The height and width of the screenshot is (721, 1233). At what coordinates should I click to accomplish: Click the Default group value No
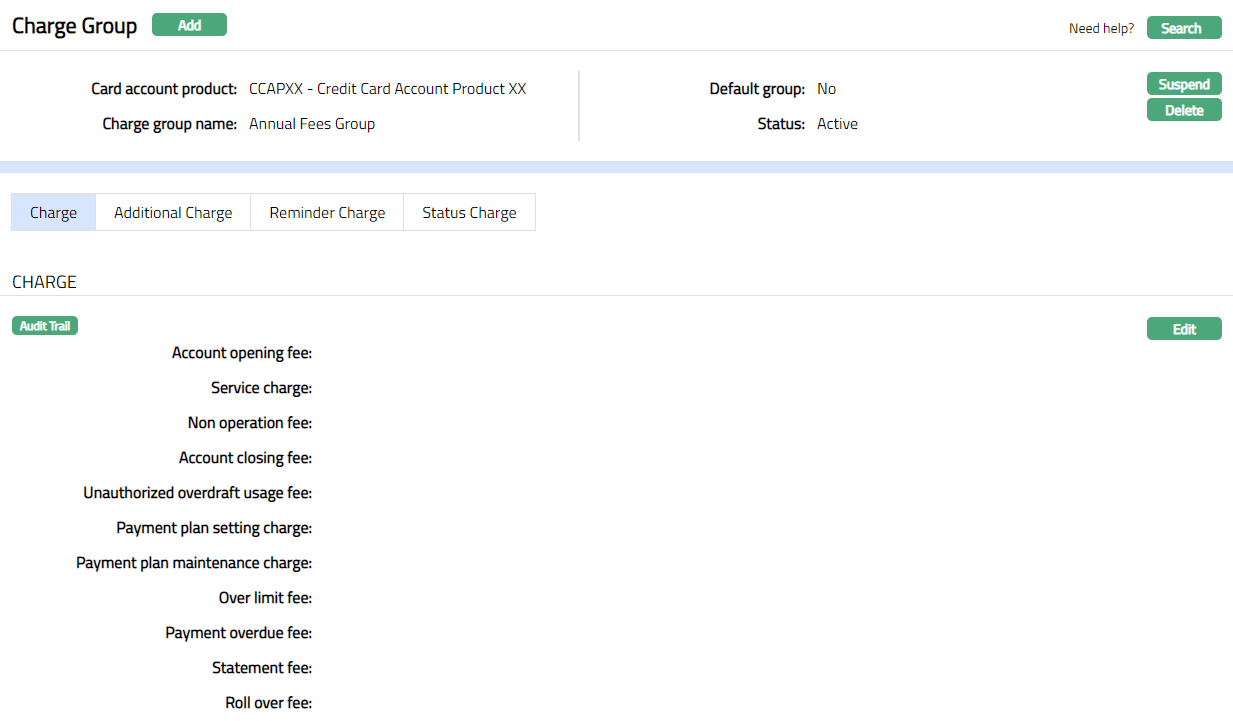point(826,89)
